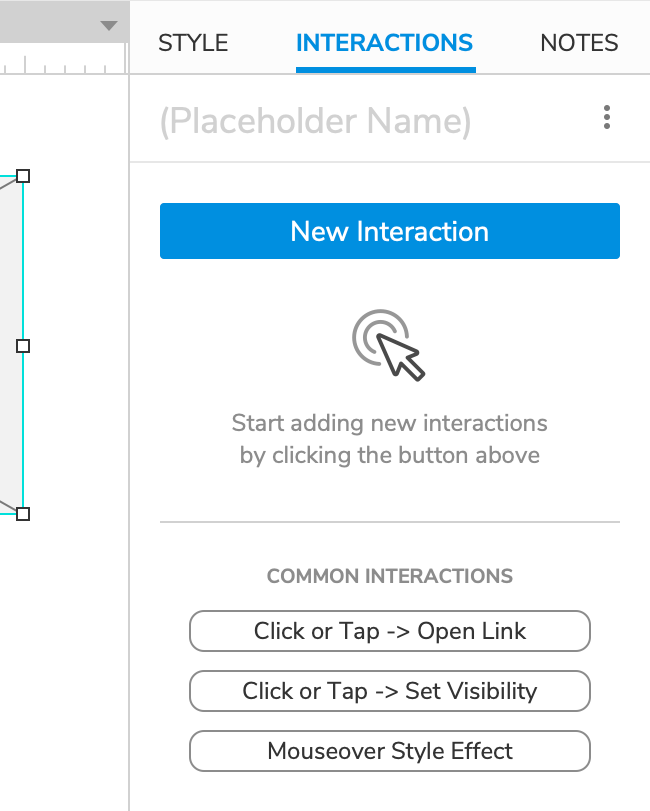Click the bottom-right selection resize handle
The height and width of the screenshot is (811, 650).
(23, 513)
